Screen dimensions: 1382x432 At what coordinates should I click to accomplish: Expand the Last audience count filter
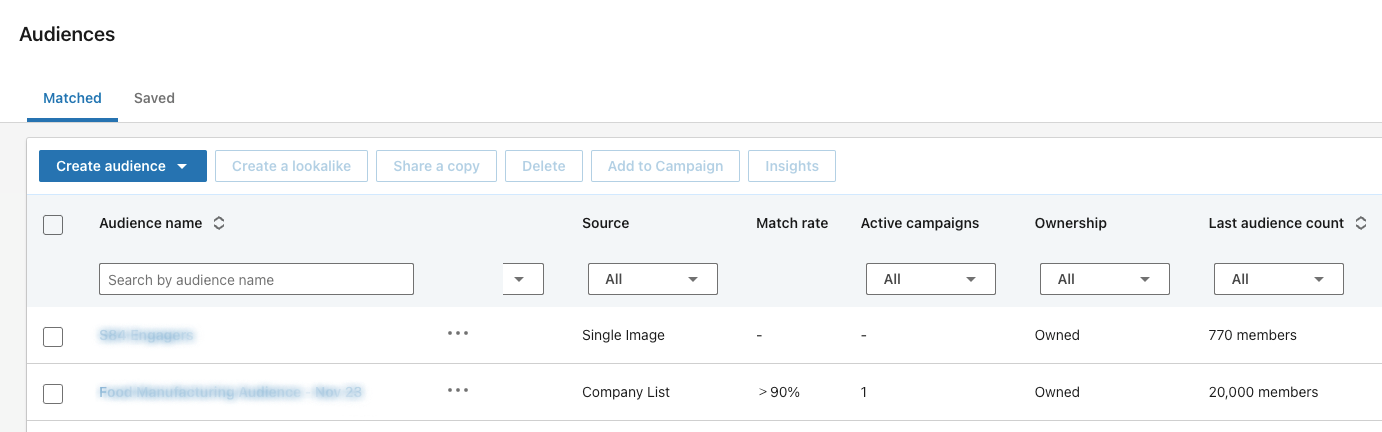coord(1278,280)
